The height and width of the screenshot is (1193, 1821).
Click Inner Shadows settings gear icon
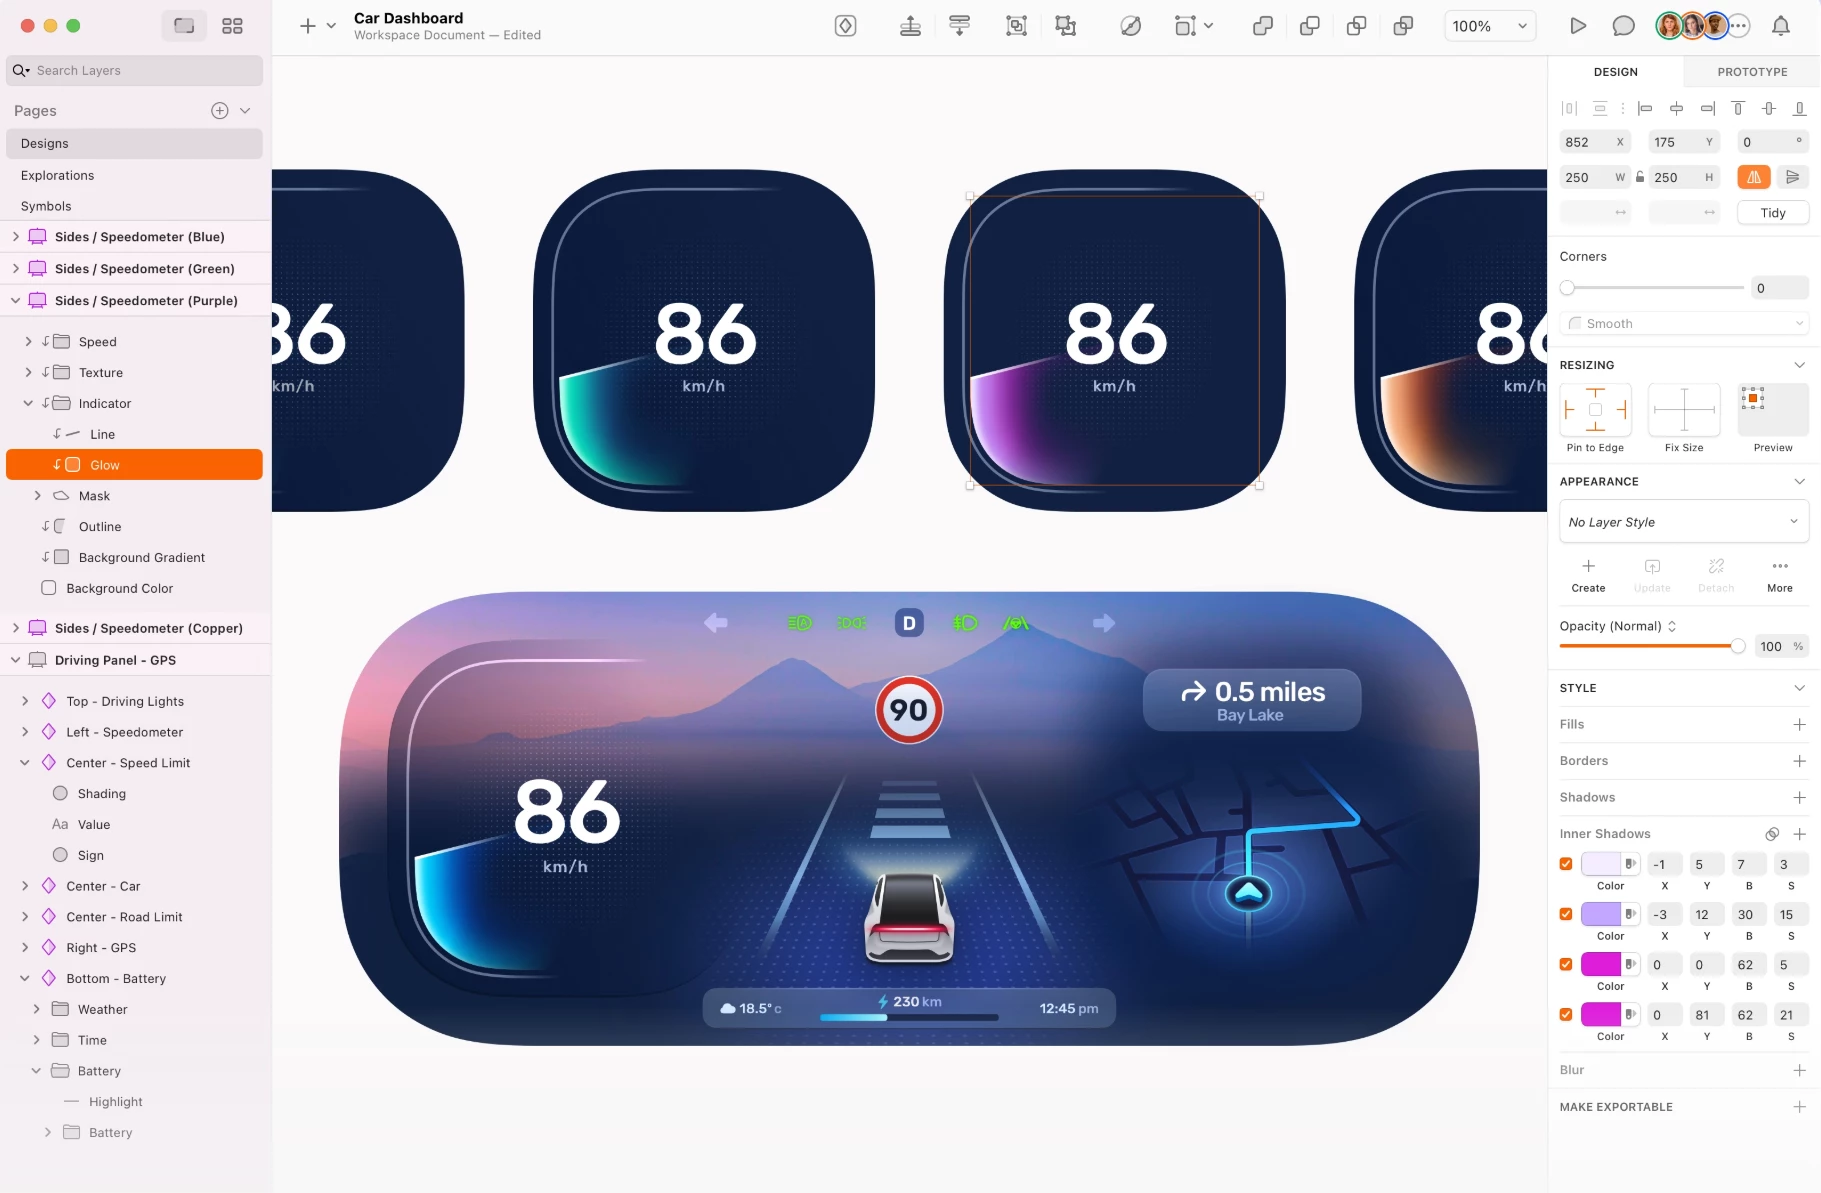click(x=1772, y=834)
